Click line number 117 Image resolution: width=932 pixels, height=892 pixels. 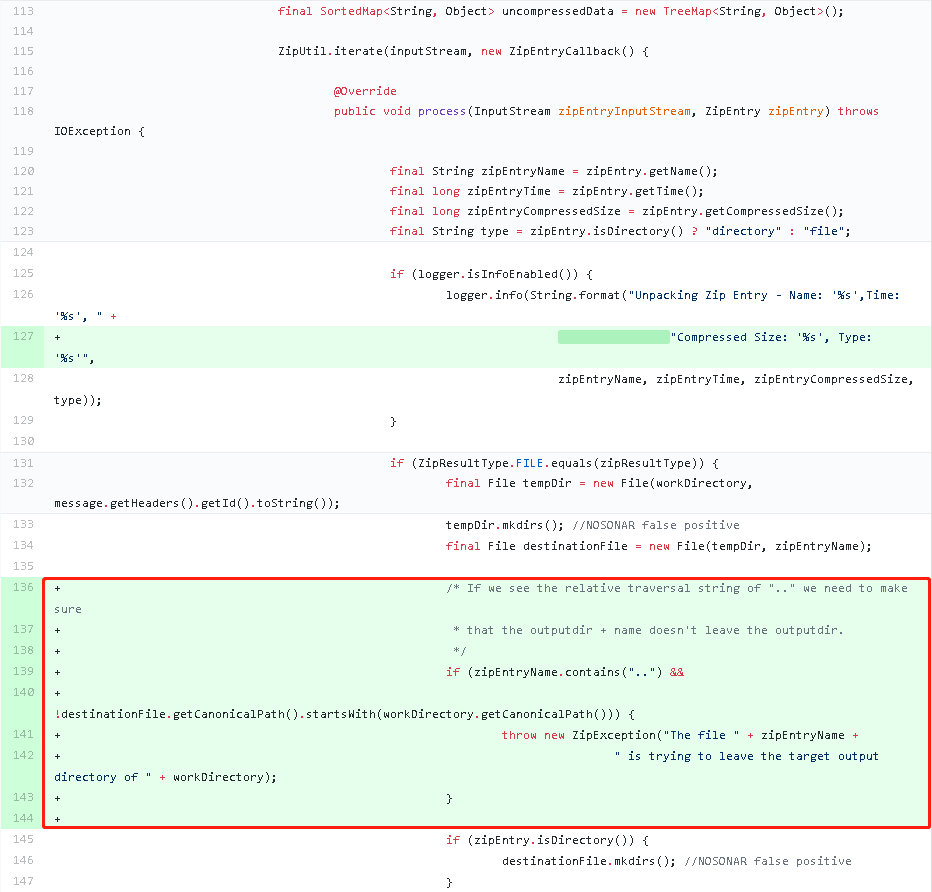click(x=23, y=91)
